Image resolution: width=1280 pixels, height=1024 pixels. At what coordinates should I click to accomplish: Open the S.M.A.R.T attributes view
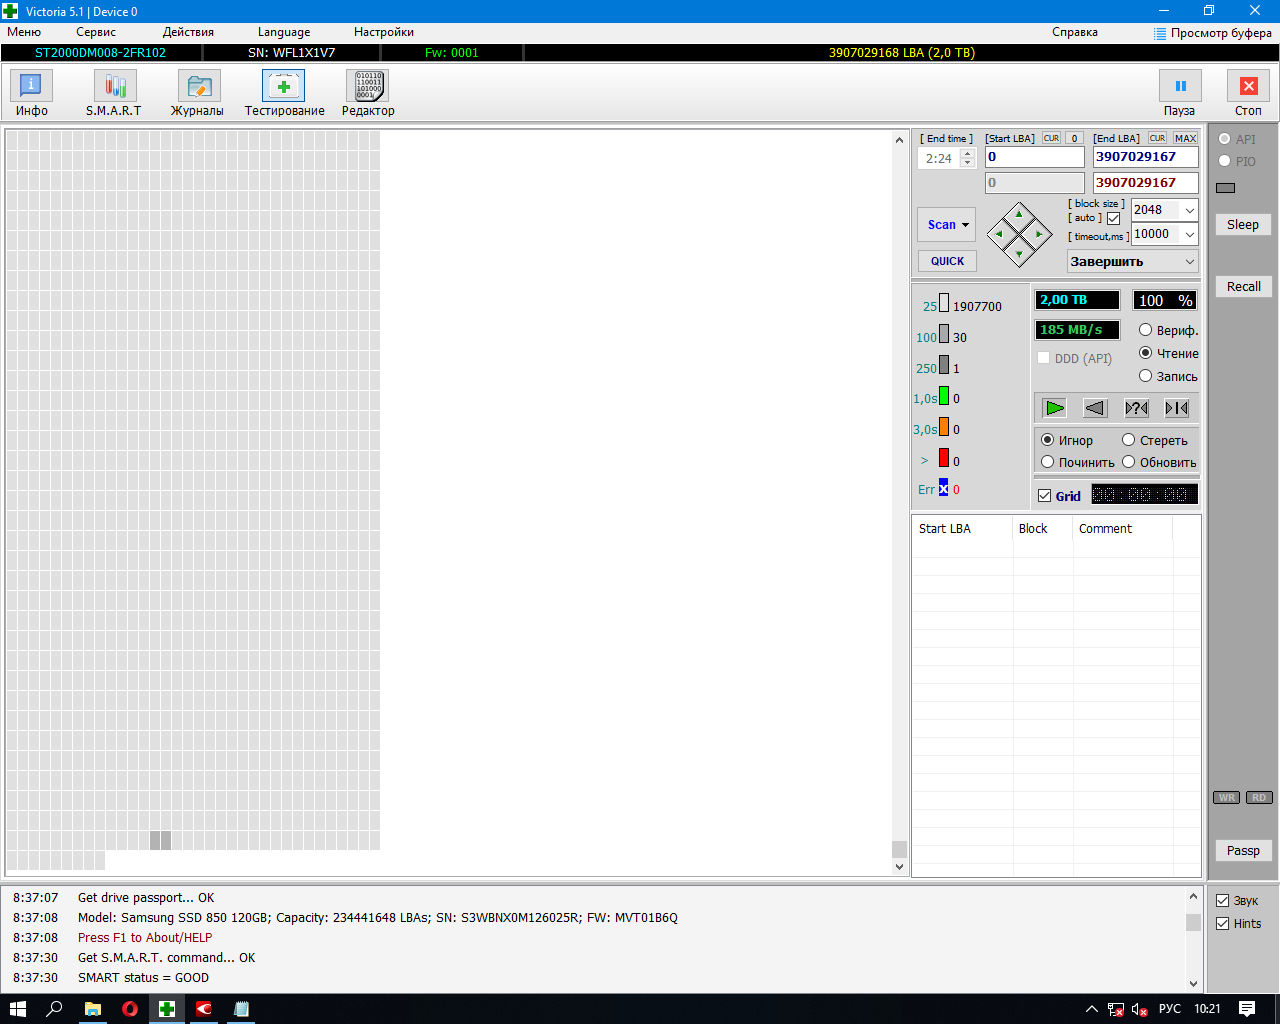tap(114, 93)
